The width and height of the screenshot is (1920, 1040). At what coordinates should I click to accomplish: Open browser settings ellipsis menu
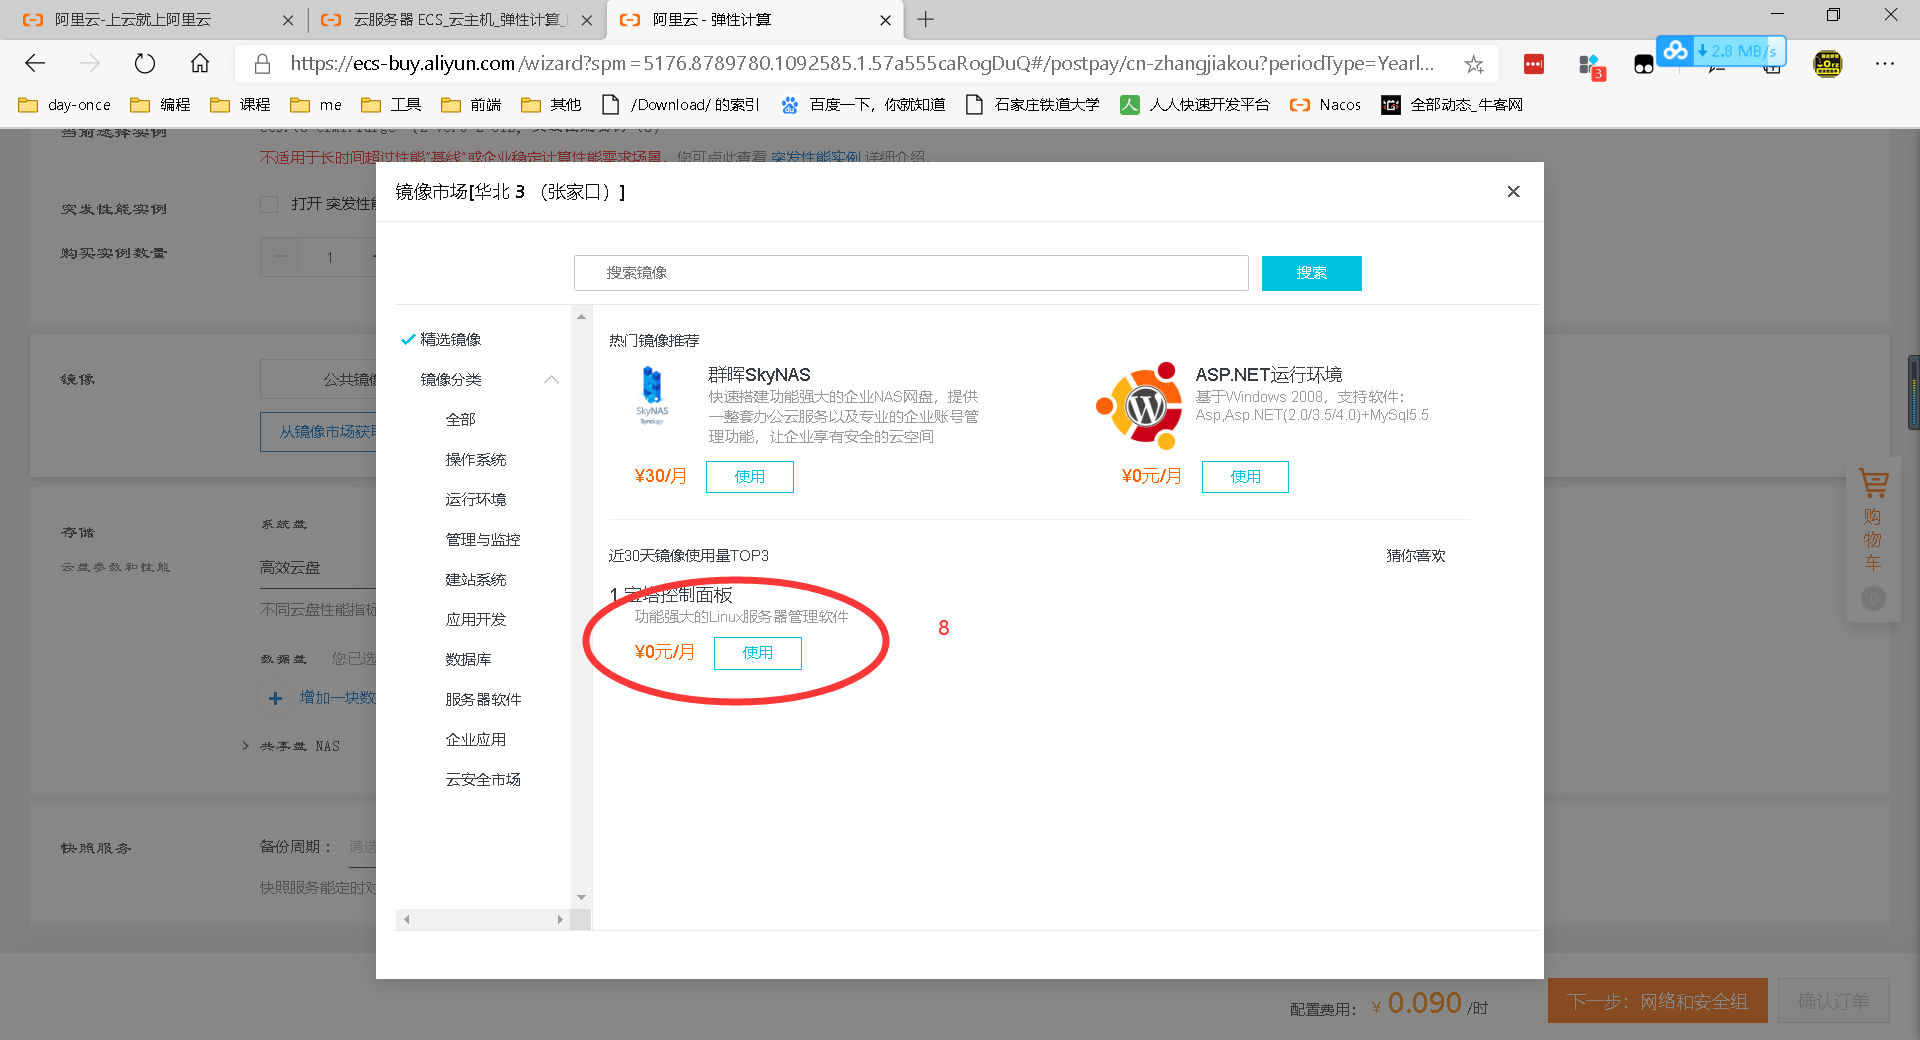click(1885, 64)
